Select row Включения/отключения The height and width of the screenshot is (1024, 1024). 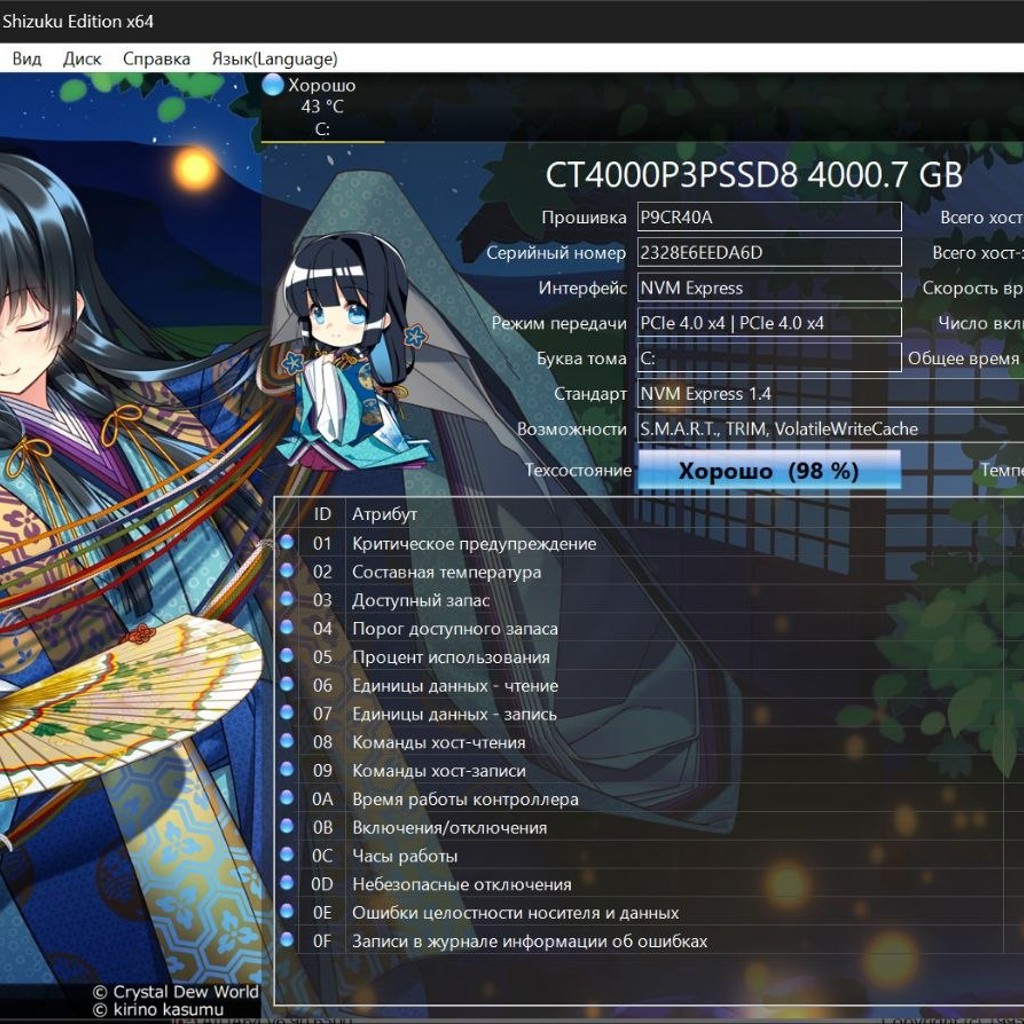click(x=649, y=827)
